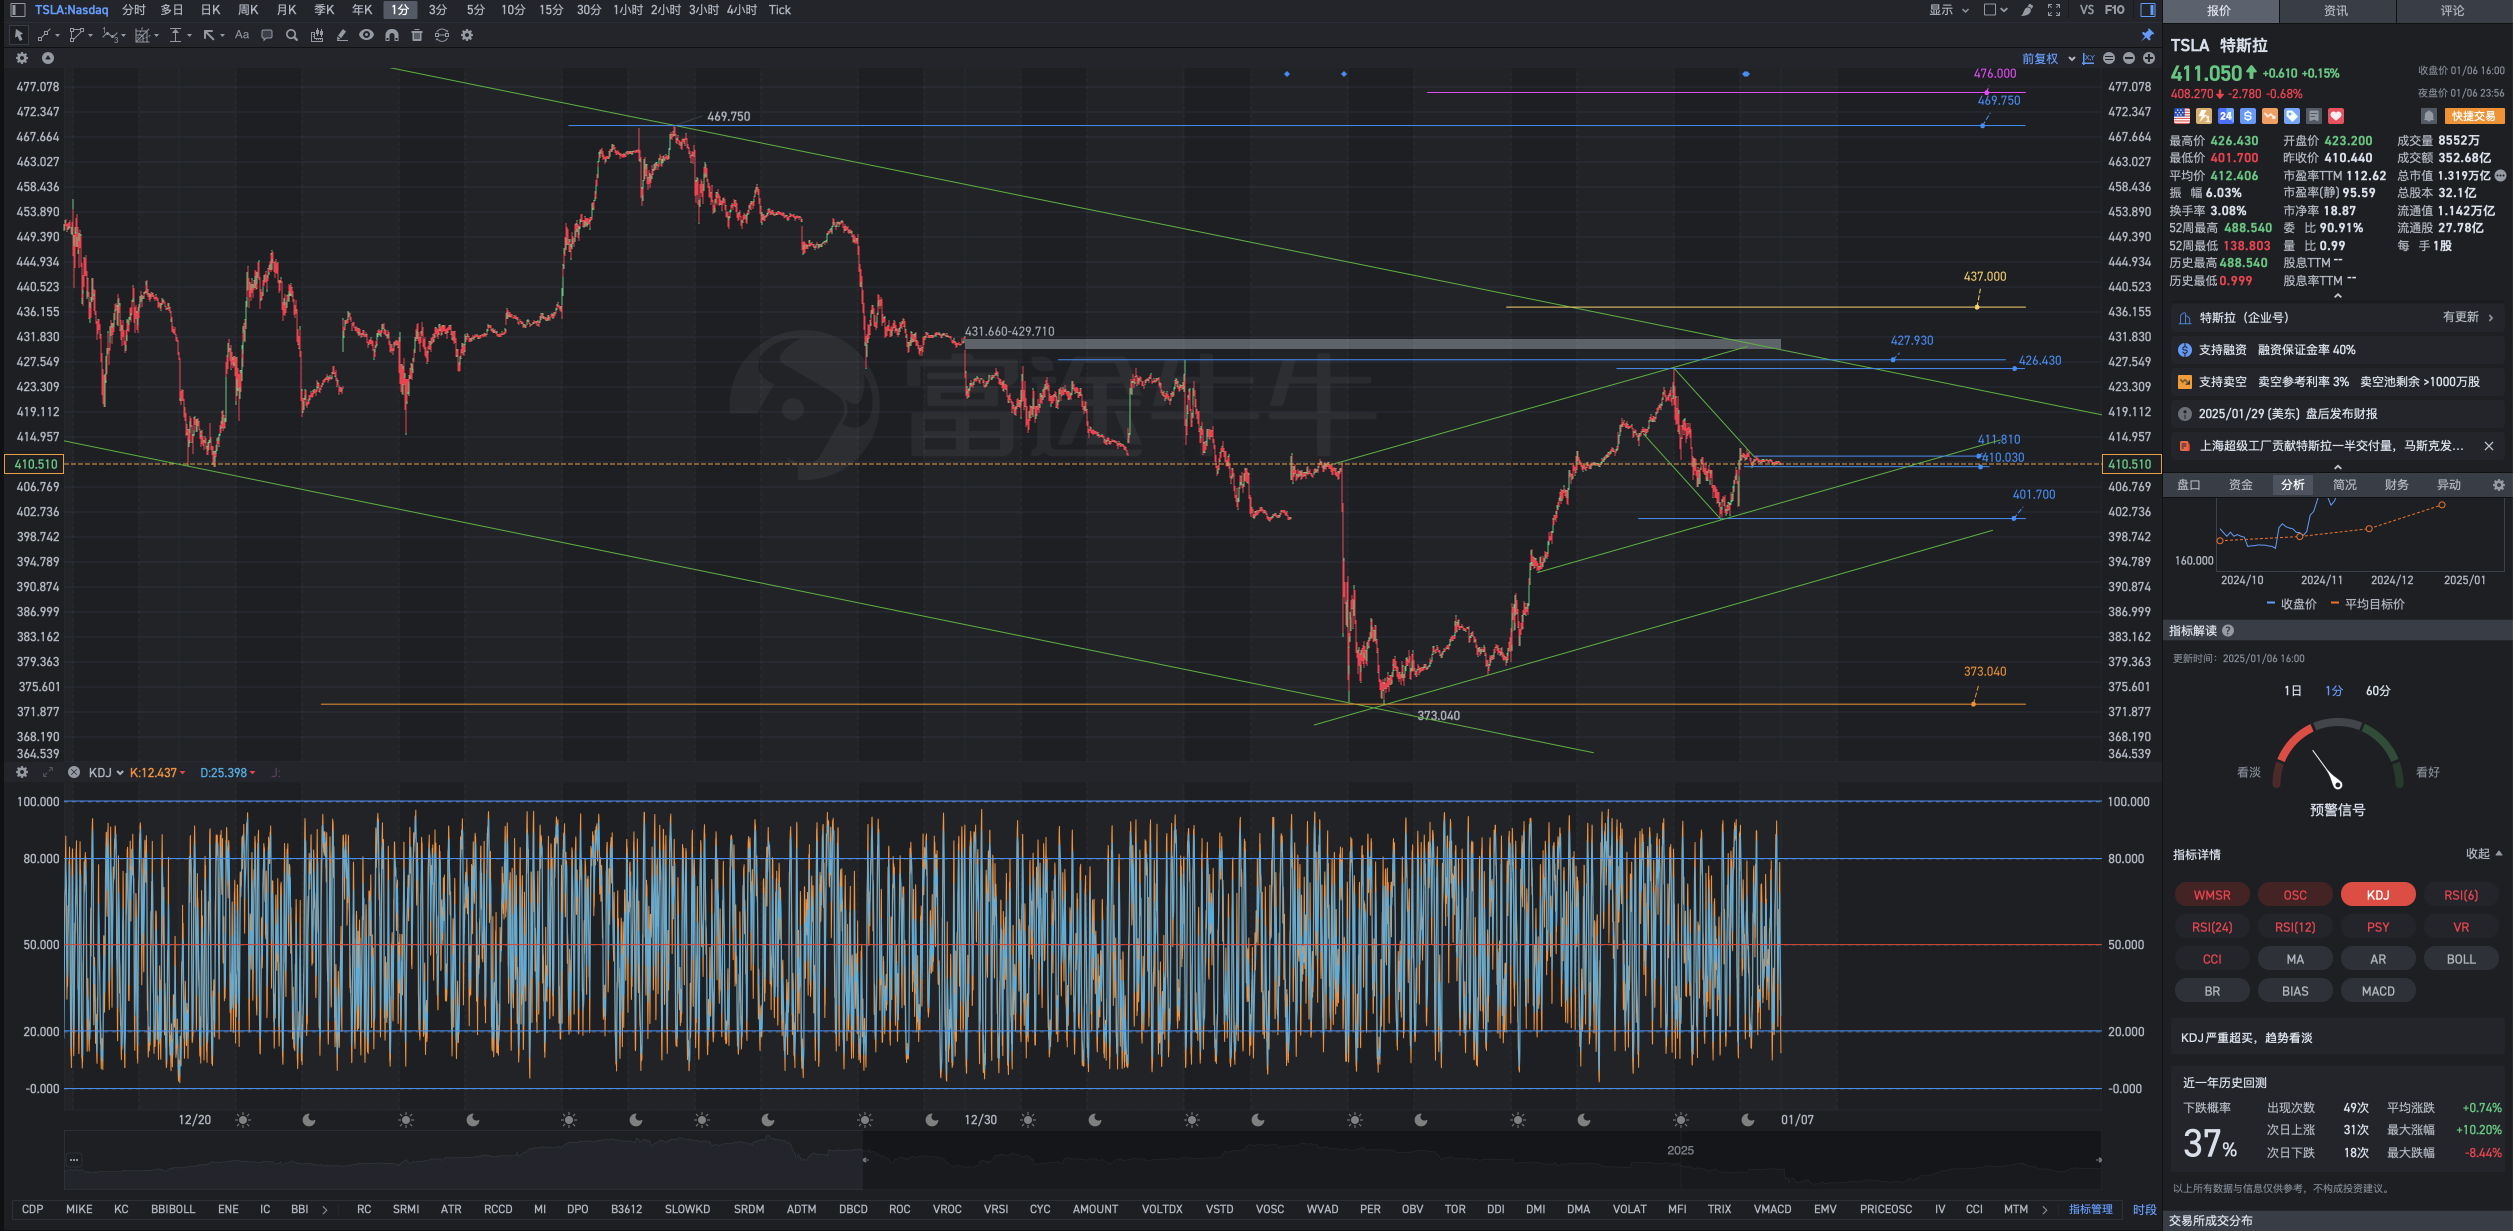
Task: Open the 显示 display dropdown
Action: pos(1949,10)
